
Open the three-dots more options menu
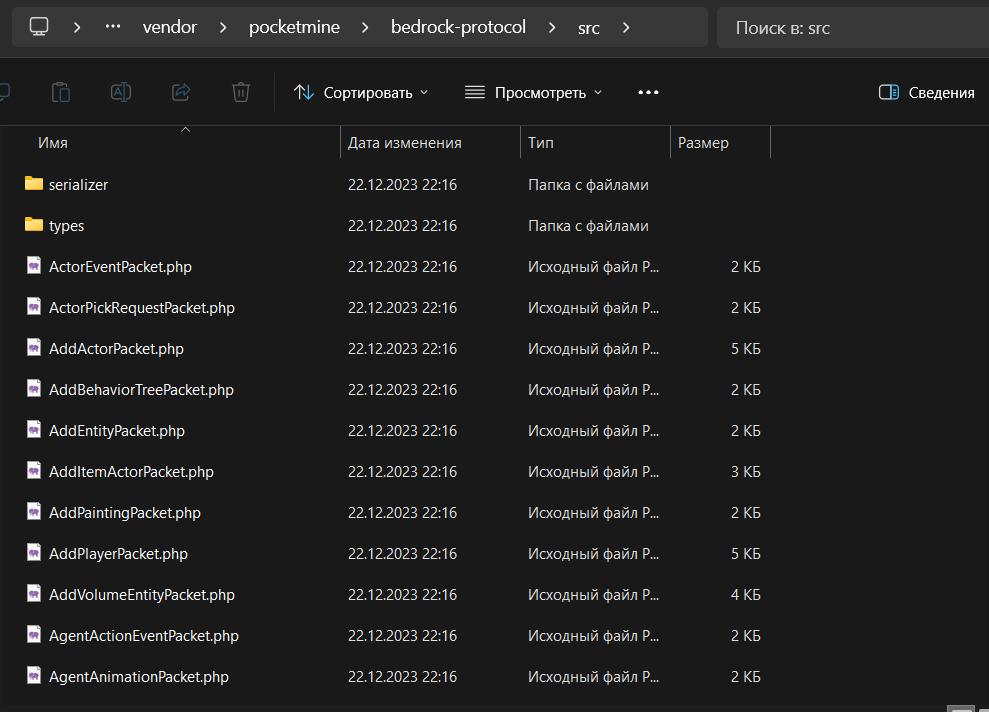click(648, 92)
